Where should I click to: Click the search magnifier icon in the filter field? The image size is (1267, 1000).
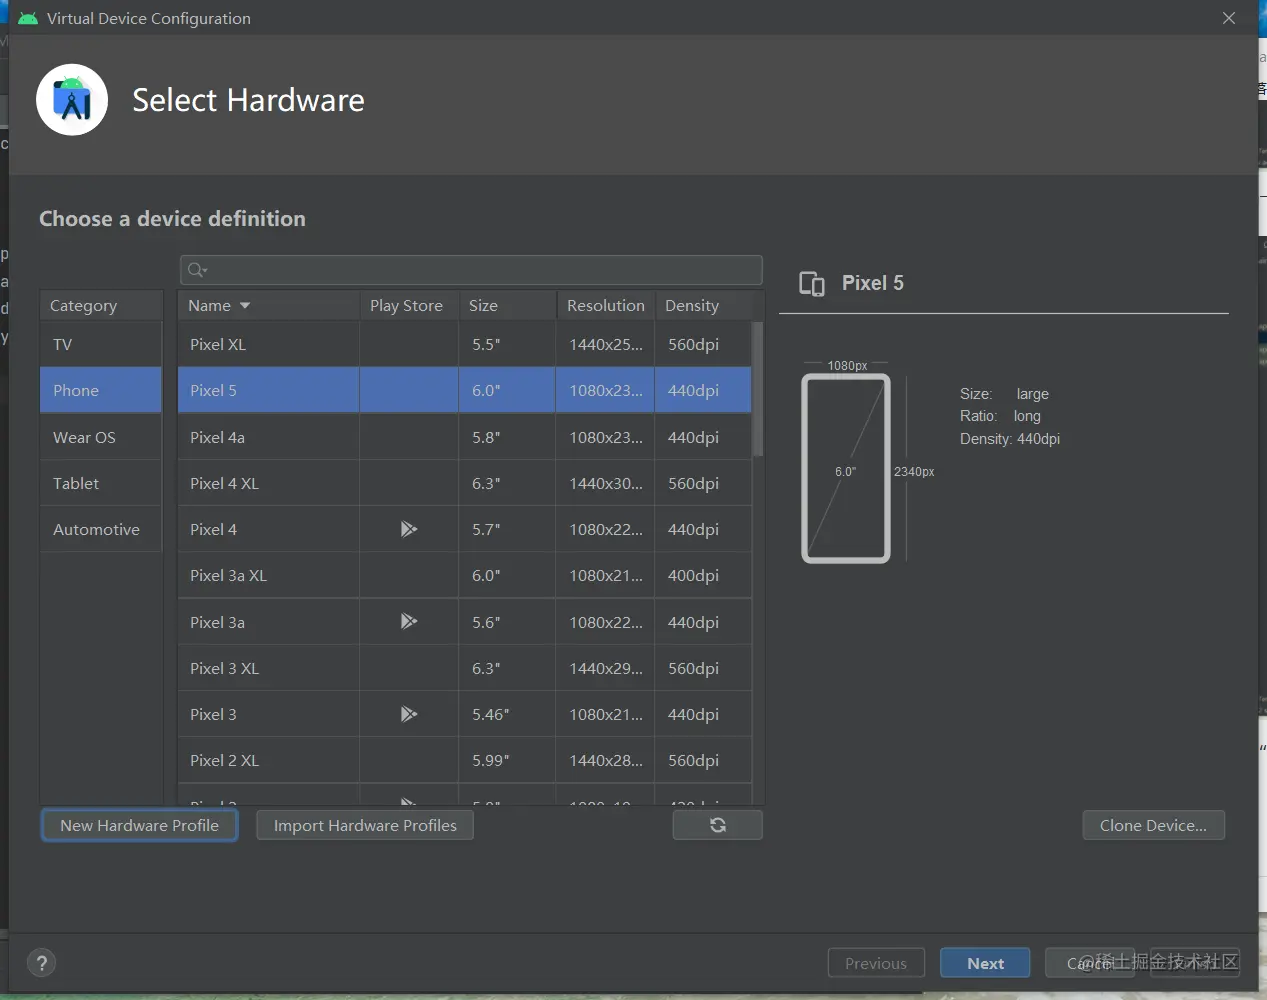point(197,270)
